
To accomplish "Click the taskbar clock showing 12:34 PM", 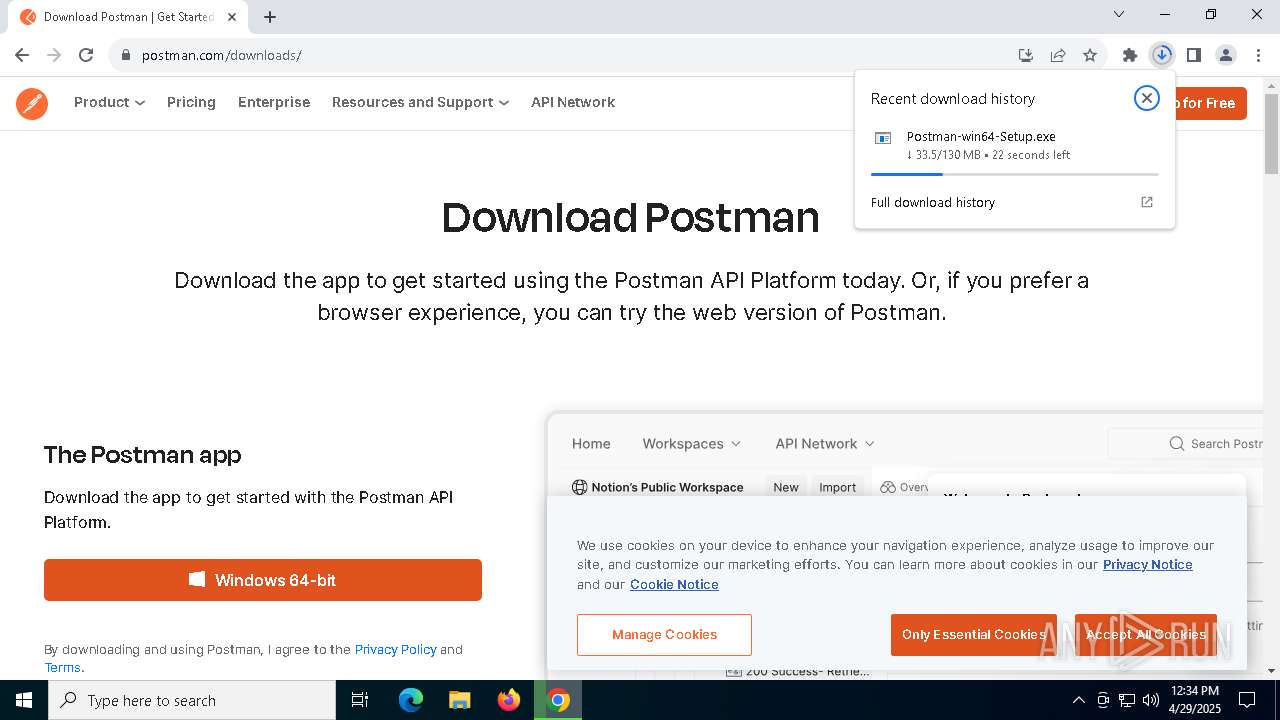I will point(1194,700).
